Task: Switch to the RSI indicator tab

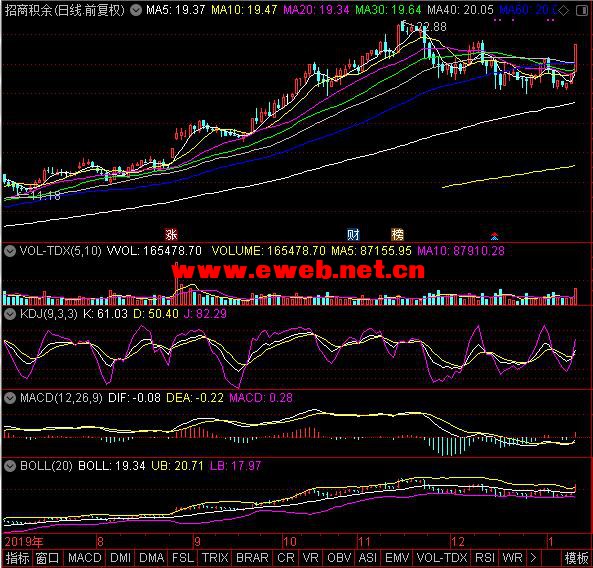Action: 485,558
